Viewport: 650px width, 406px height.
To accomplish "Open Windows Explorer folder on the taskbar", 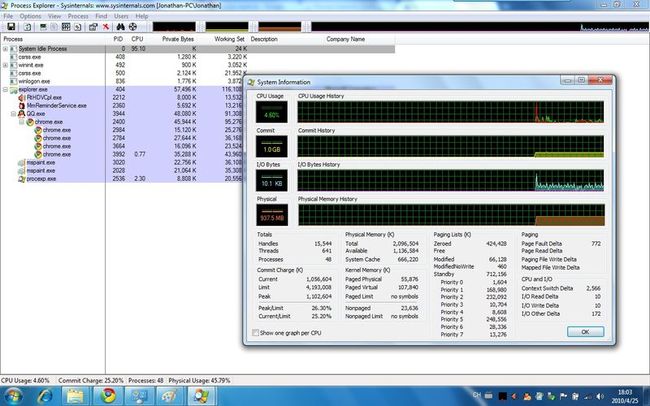I will [x=75, y=396].
